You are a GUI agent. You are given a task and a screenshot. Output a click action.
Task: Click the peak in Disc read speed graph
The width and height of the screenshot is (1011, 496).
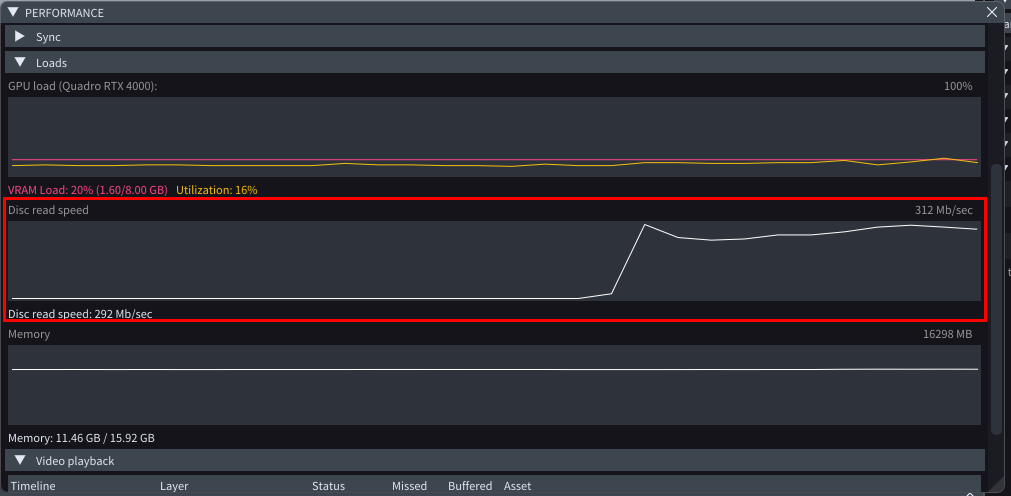645,225
